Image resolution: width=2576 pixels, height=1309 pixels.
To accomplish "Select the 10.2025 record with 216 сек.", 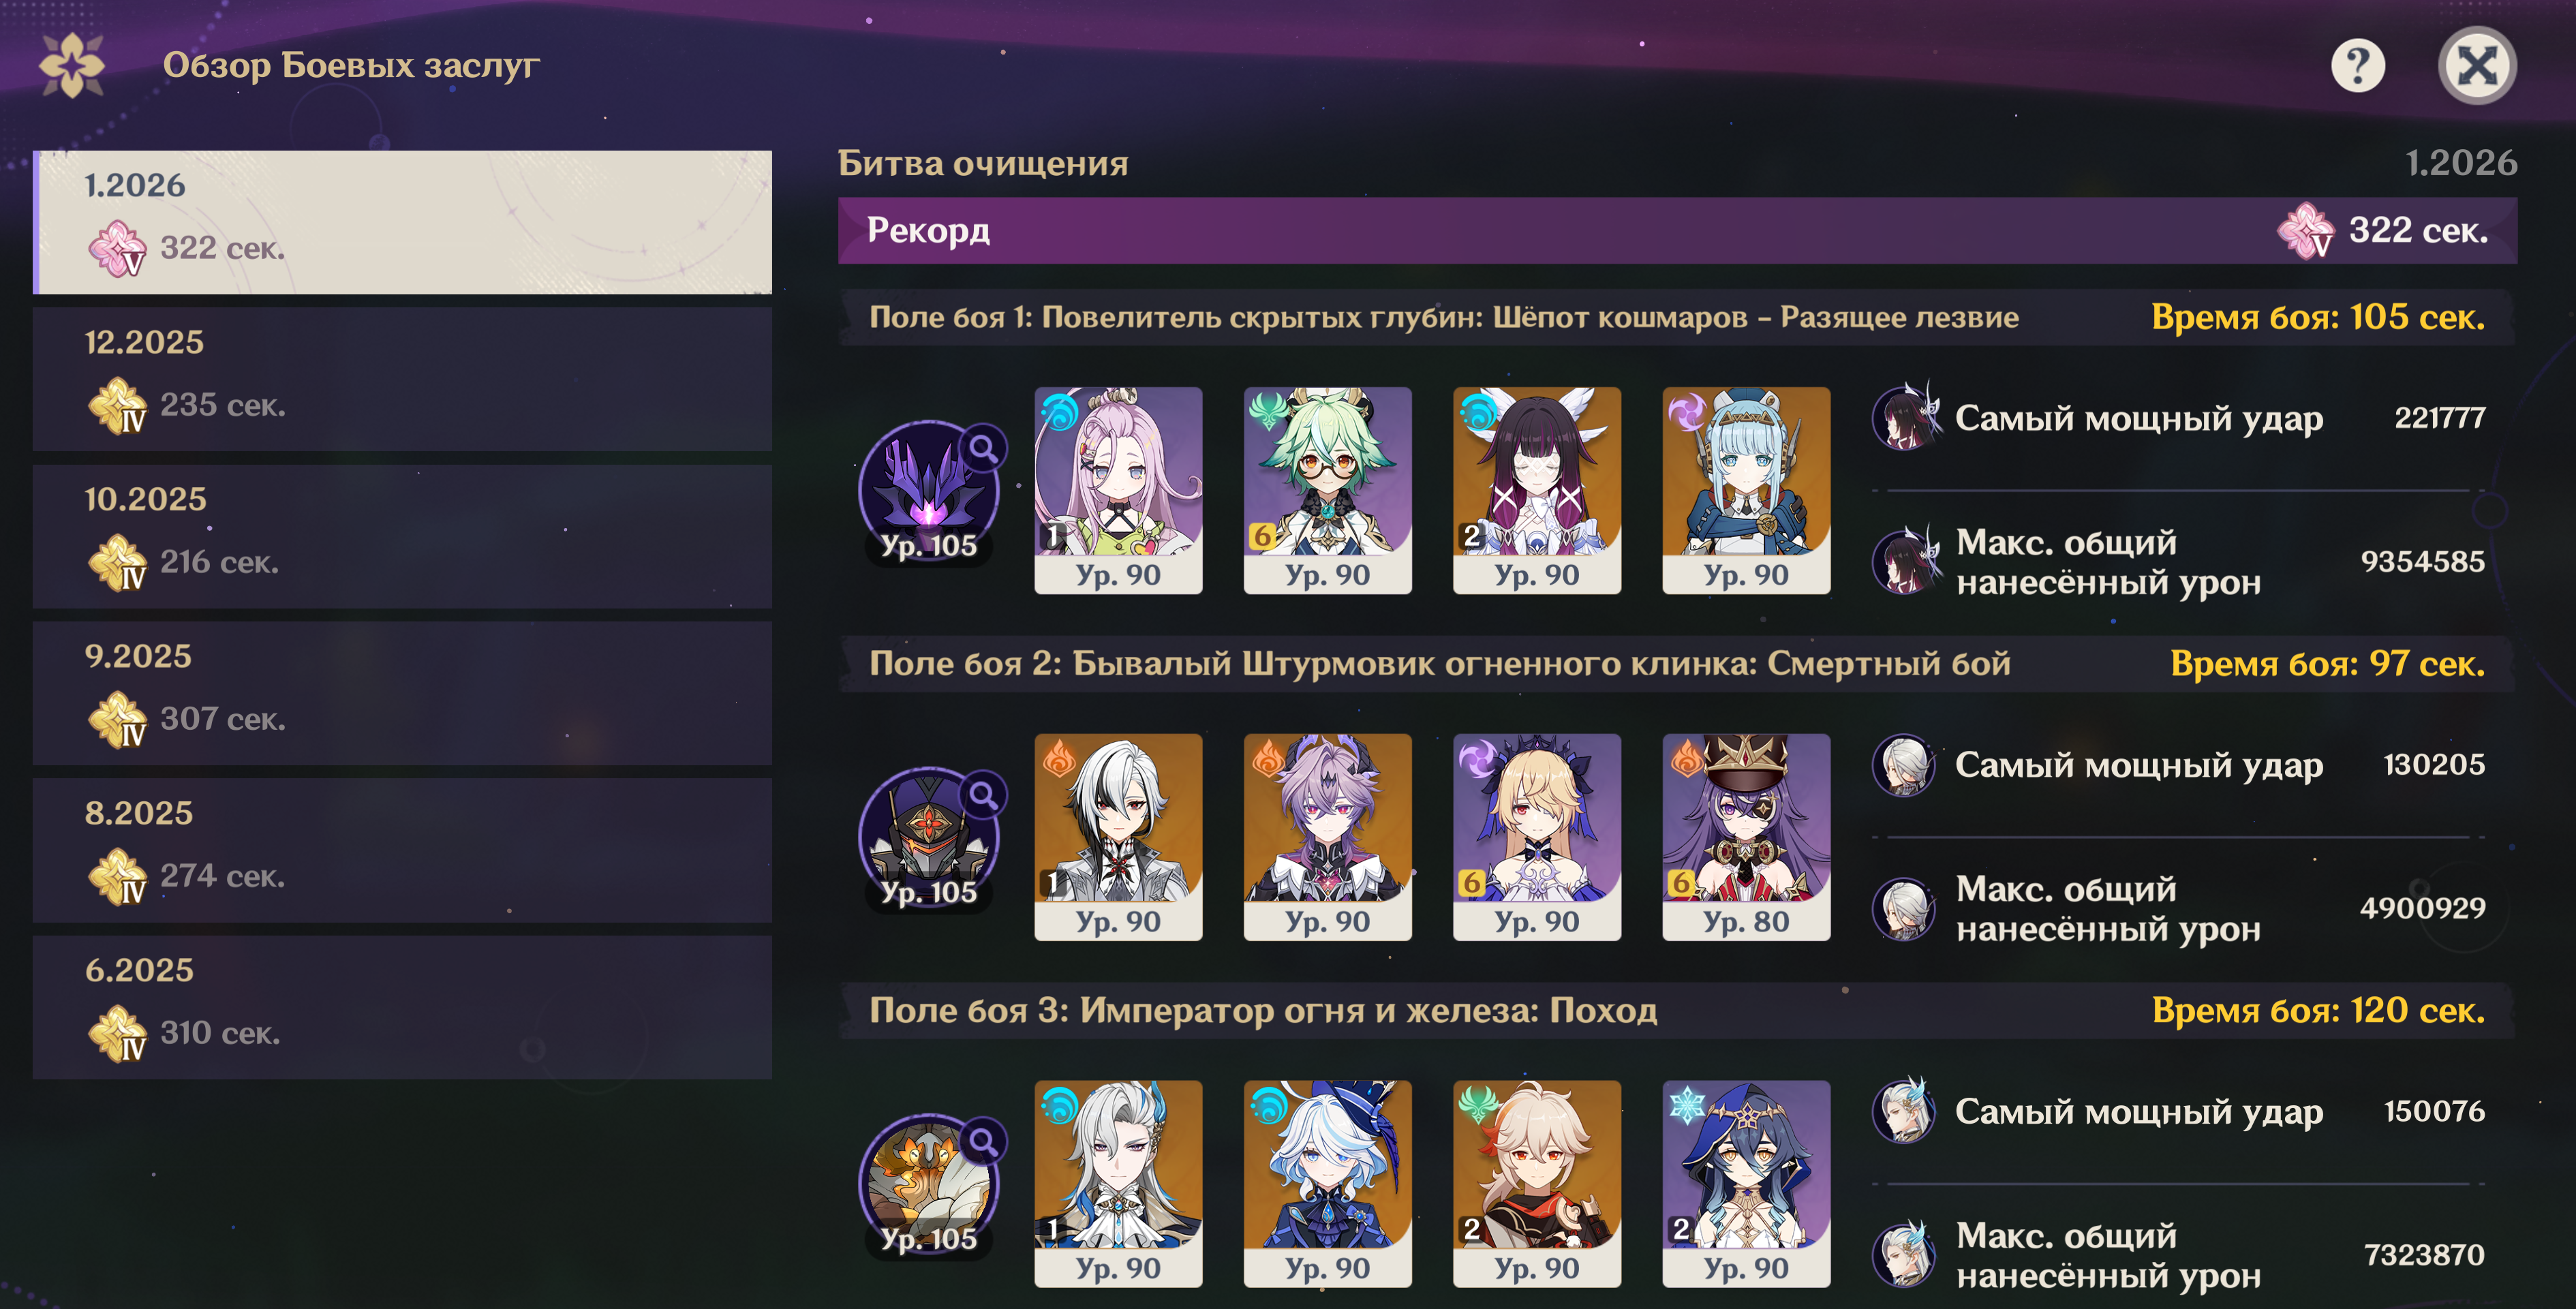I will tap(402, 536).
